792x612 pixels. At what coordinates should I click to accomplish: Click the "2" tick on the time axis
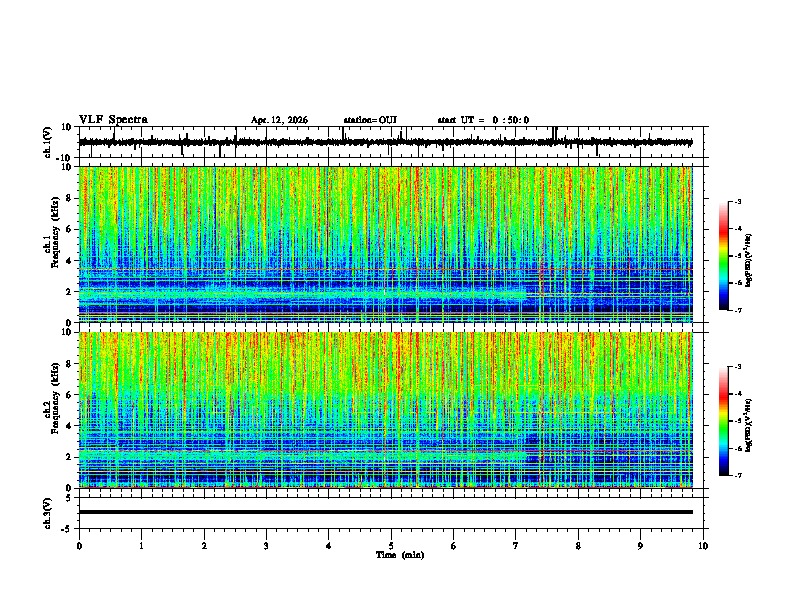204,546
